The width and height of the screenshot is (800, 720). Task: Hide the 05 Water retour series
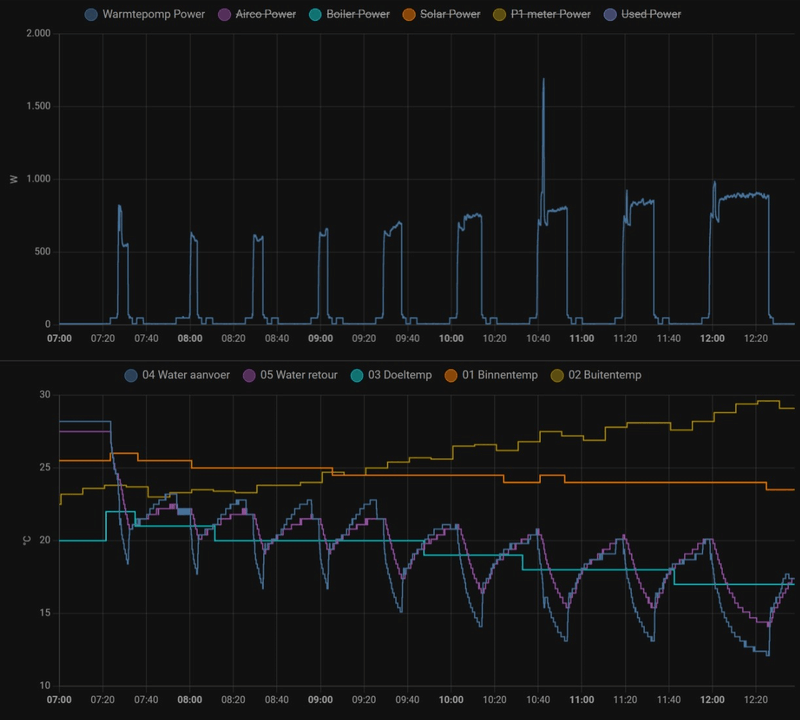pyautogui.click(x=290, y=375)
